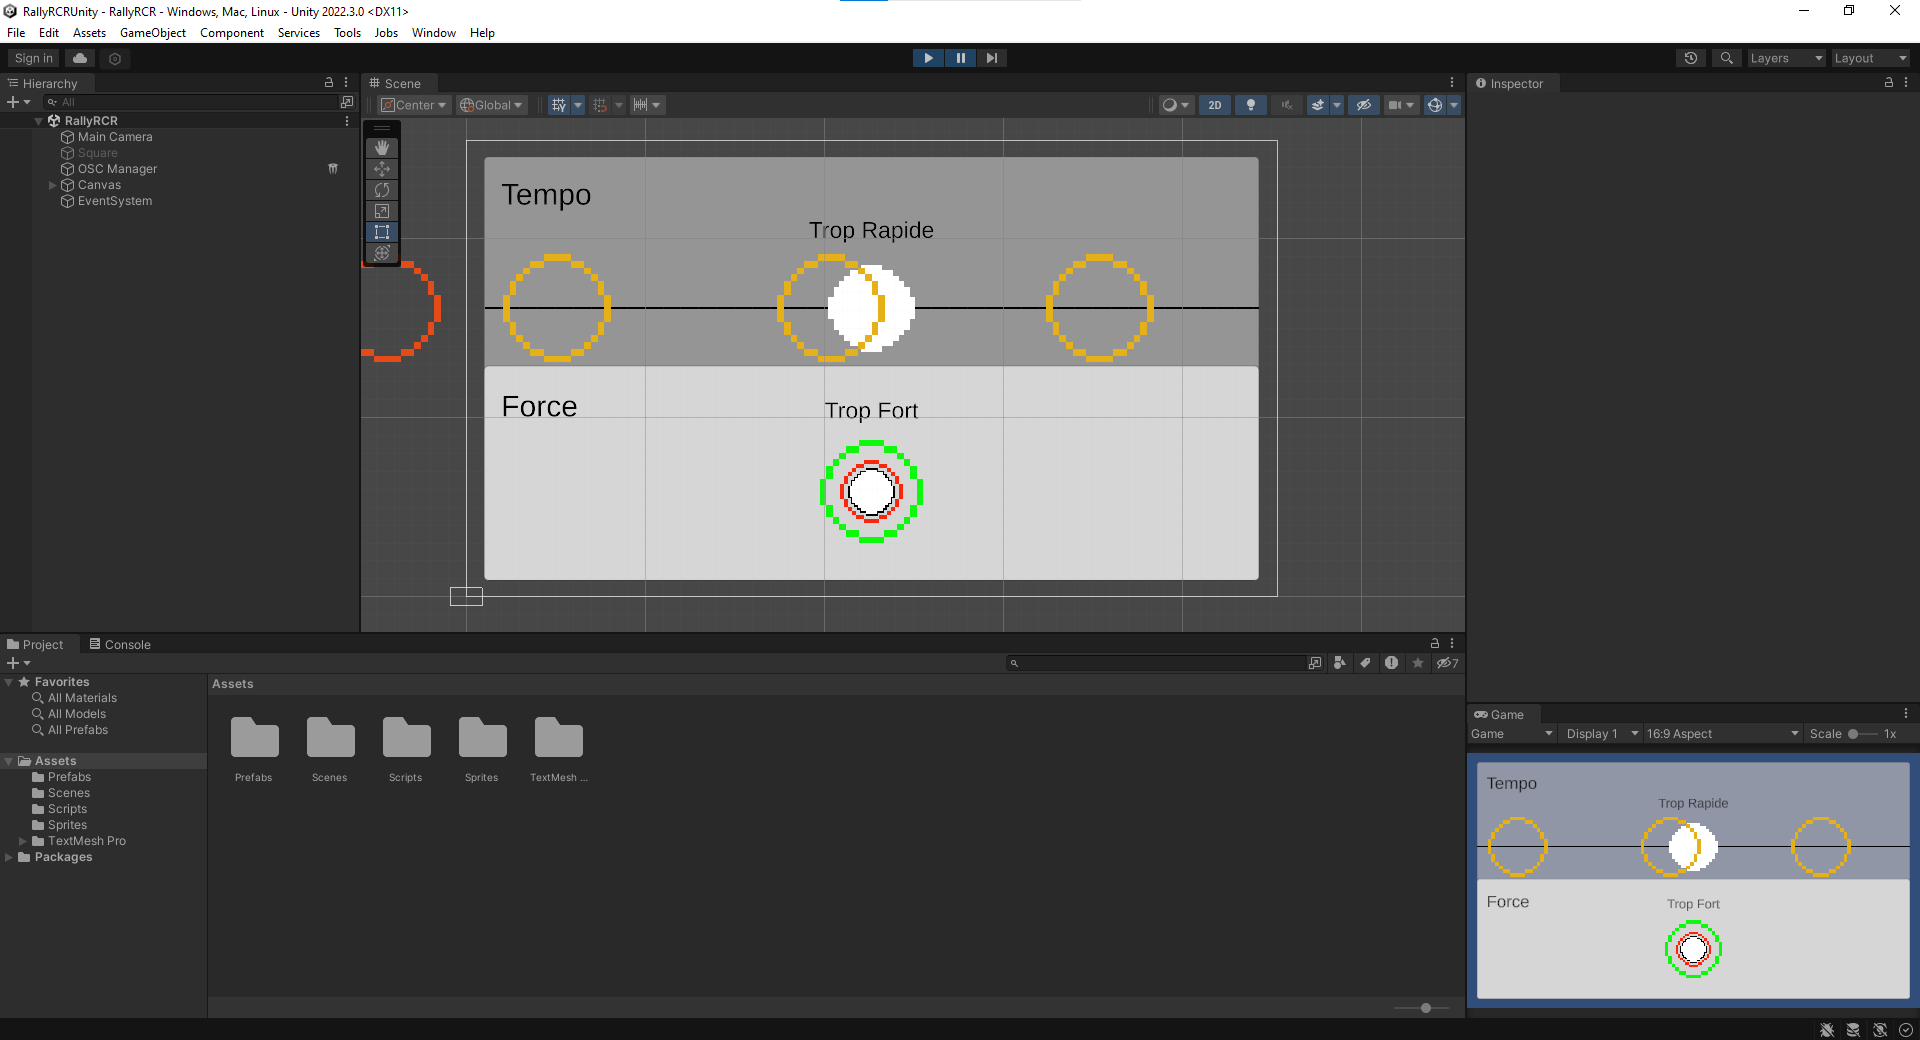Open the Layout dropdown
The height and width of the screenshot is (1040, 1920).
pyautogui.click(x=1870, y=58)
